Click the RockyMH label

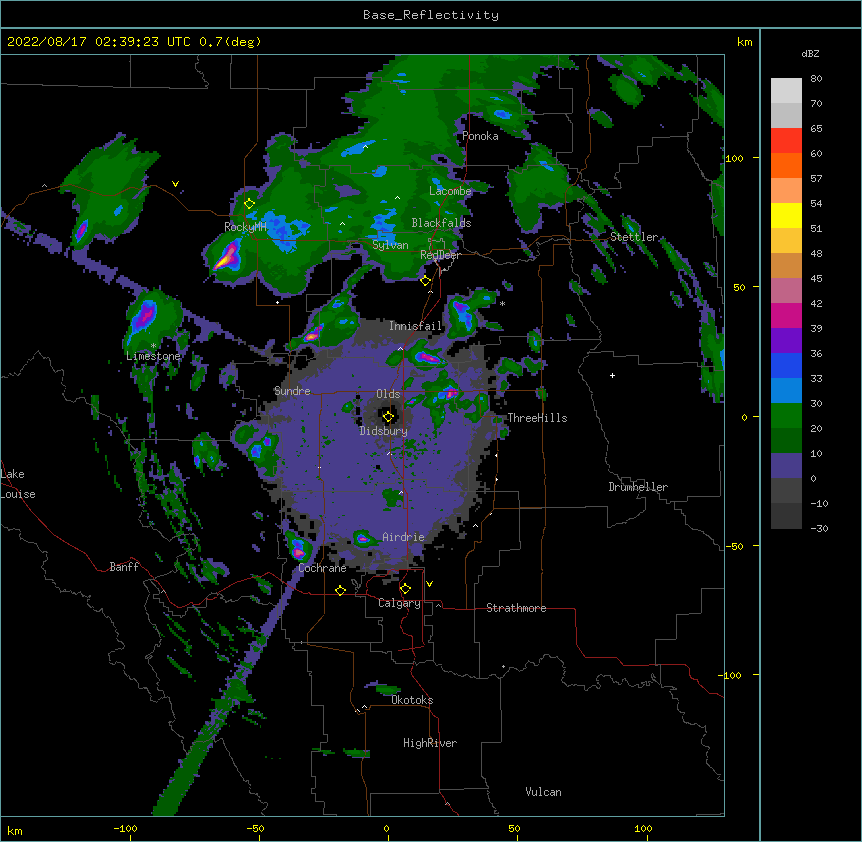(x=245, y=227)
